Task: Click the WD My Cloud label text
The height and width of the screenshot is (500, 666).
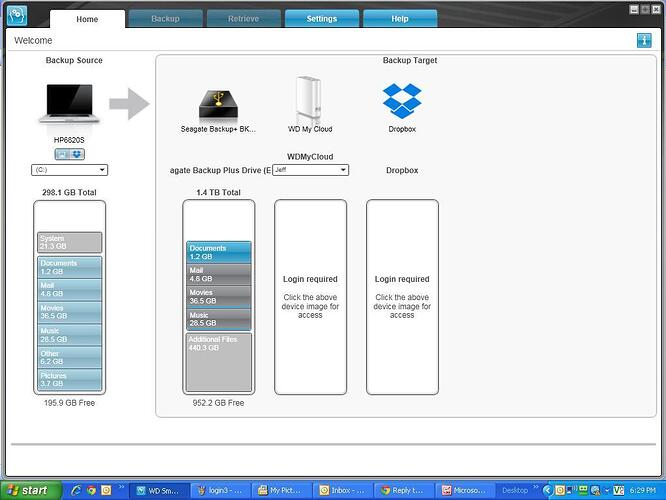Action: click(x=310, y=129)
